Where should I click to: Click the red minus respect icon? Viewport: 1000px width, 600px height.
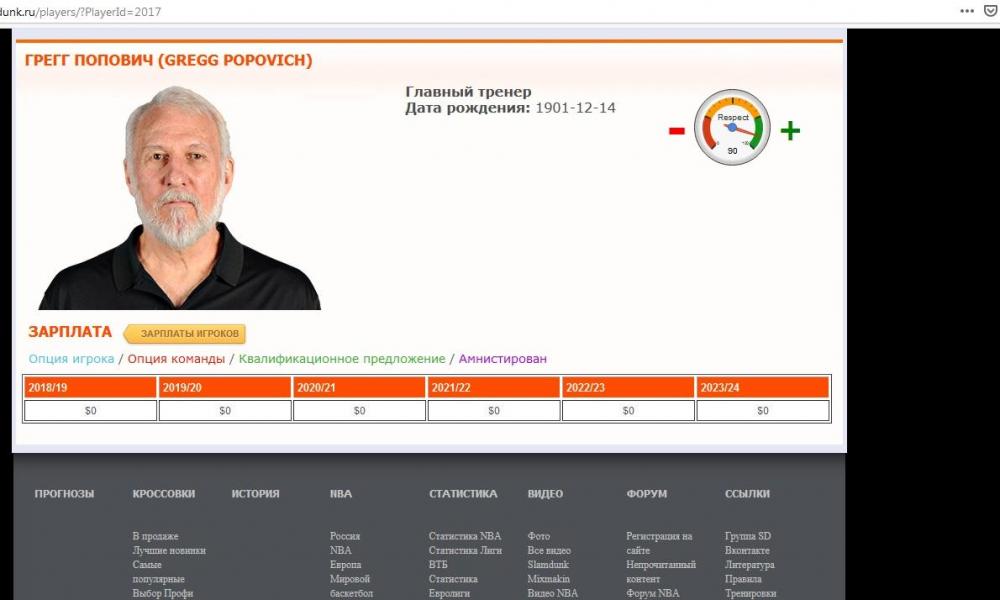point(677,131)
